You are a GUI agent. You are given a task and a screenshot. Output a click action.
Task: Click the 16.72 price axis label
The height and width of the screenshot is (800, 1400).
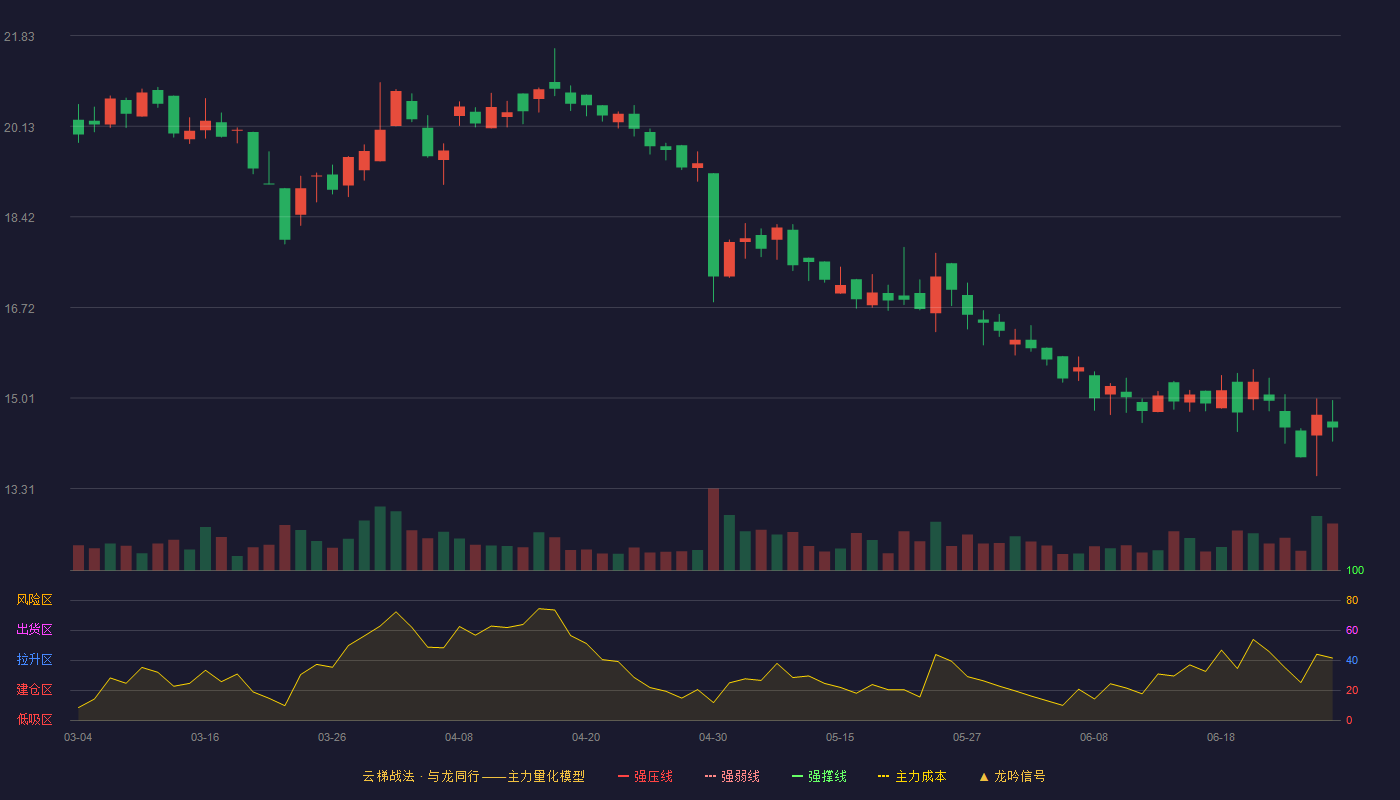tap(19, 308)
